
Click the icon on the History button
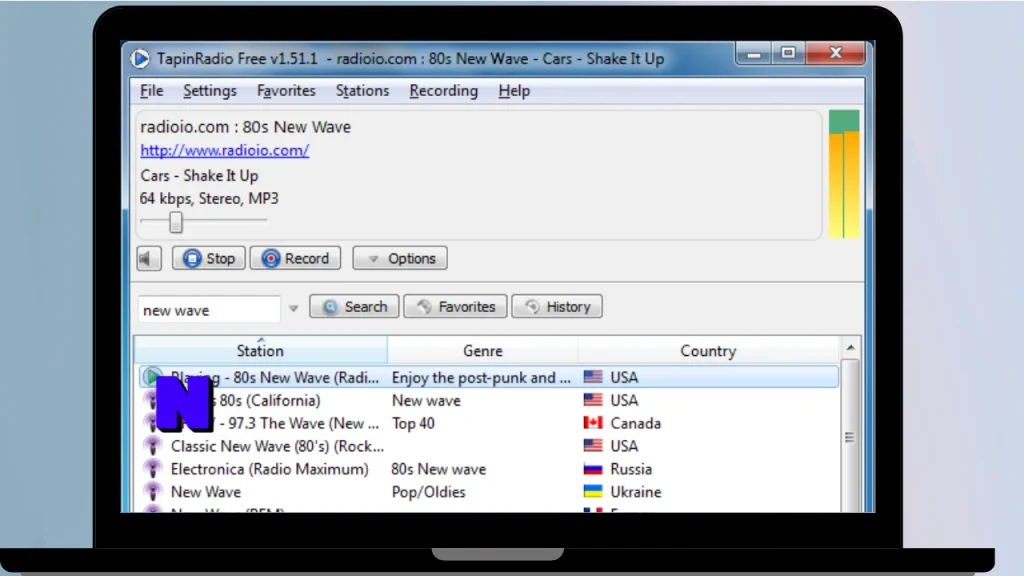click(x=532, y=307)
